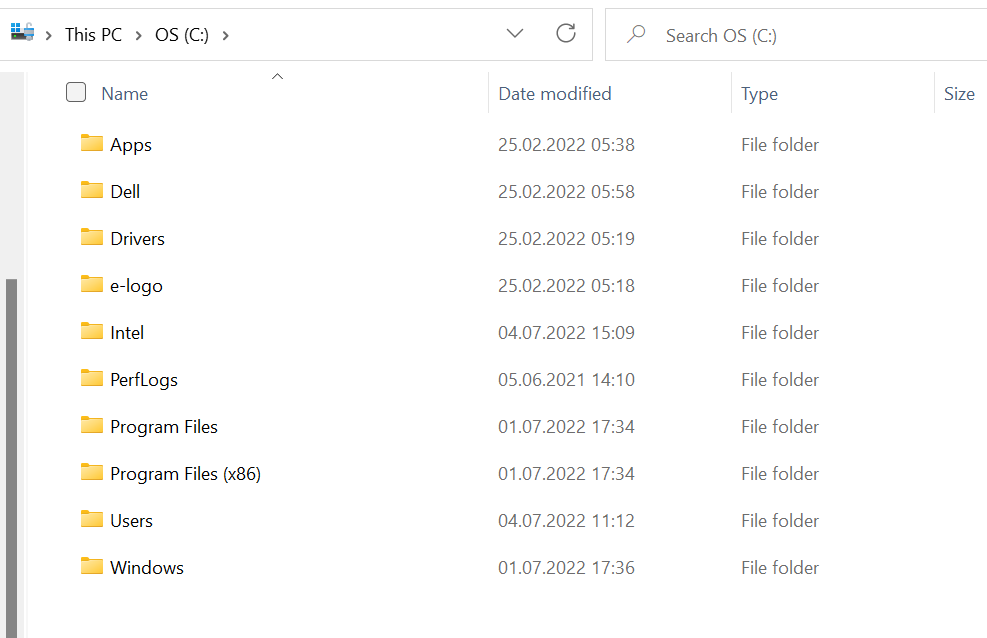Select the e-logo folder icon

pos(92,285)
